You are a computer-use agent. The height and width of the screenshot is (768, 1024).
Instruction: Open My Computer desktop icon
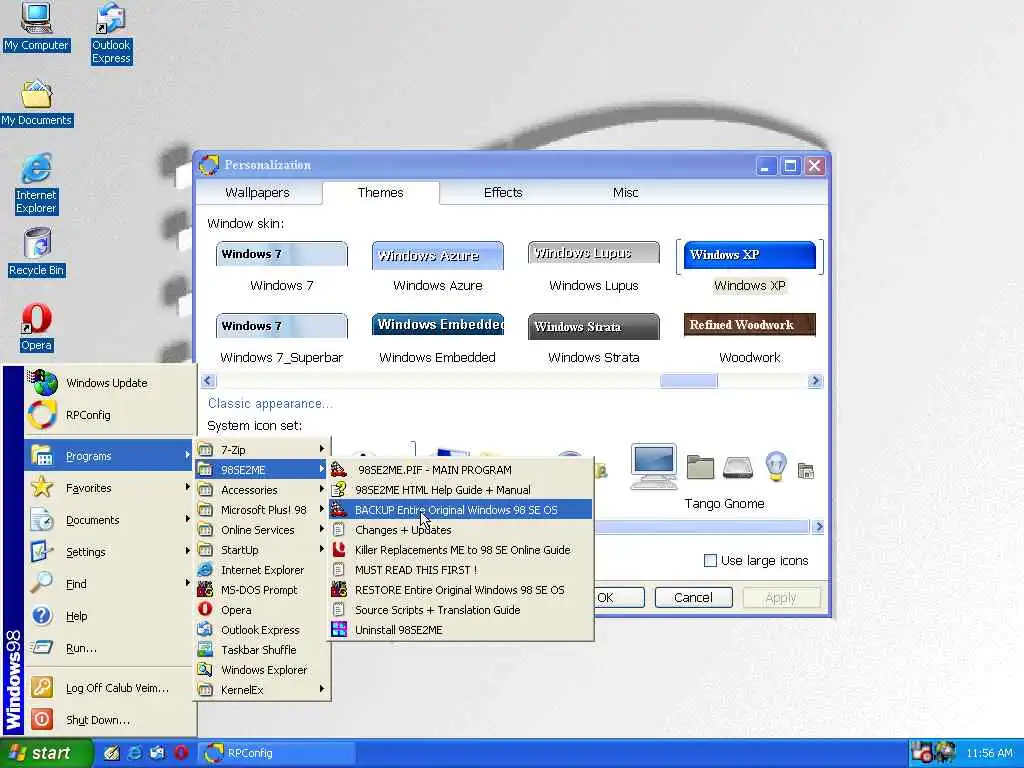[x=36, y=27]
